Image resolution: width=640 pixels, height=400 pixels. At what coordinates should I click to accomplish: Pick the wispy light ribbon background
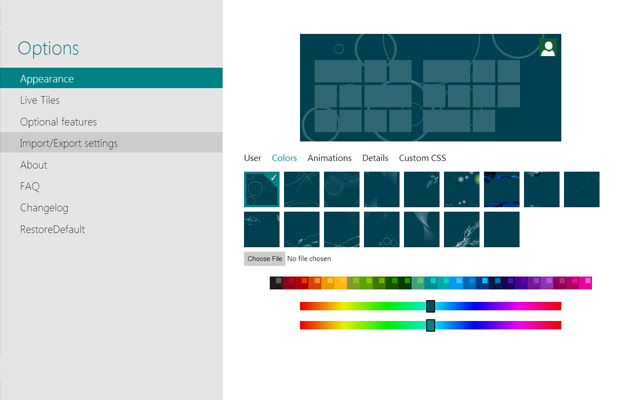(x=422, y=229)
